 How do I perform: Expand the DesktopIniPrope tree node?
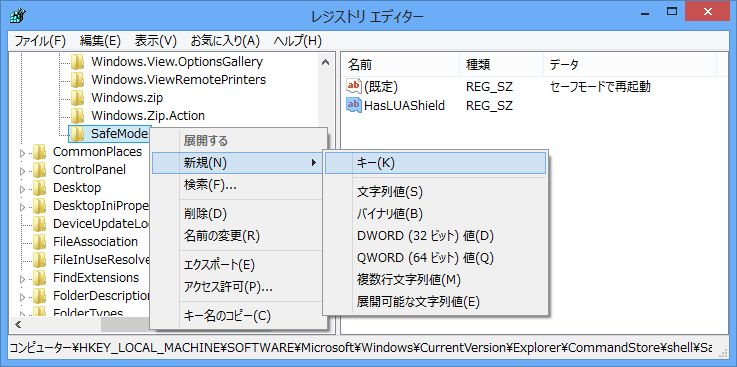tap(23, 207)
